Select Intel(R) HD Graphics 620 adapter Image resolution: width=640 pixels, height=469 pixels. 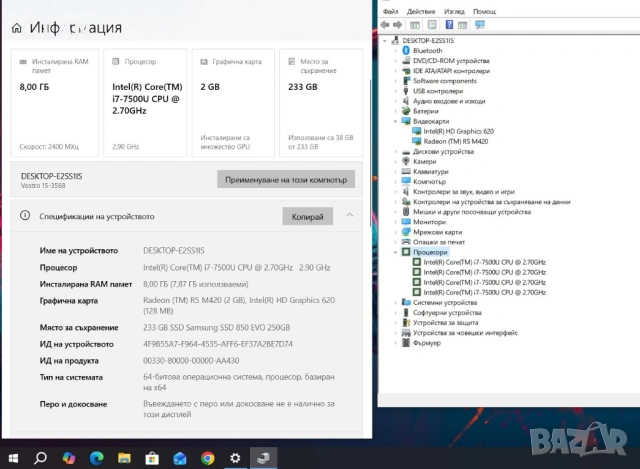[x=458, y=131]
